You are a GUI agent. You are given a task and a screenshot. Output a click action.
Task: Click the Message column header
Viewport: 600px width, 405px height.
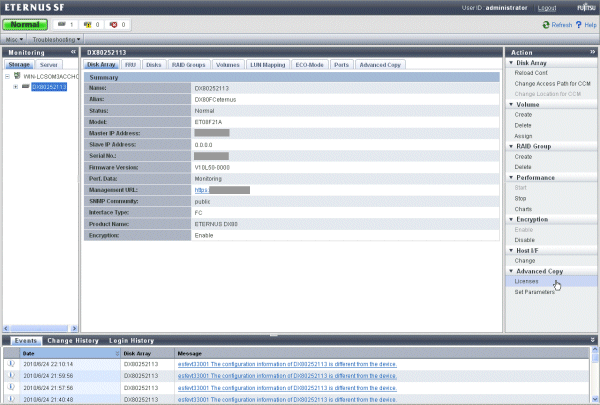pos(382,353)
